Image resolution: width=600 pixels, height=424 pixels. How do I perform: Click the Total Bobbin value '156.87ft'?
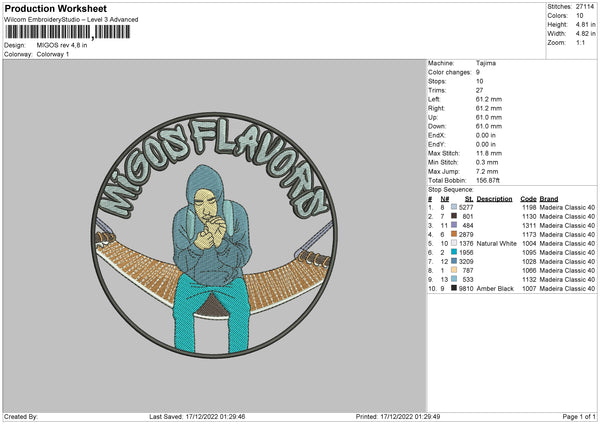(x=488, y=180)
